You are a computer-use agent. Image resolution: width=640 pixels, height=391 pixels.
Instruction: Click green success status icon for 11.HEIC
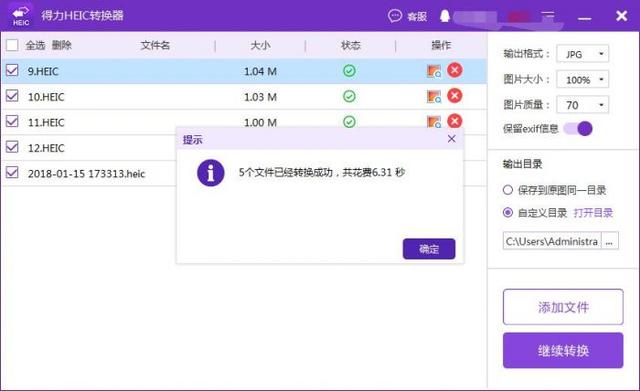(x=349, y=121)
